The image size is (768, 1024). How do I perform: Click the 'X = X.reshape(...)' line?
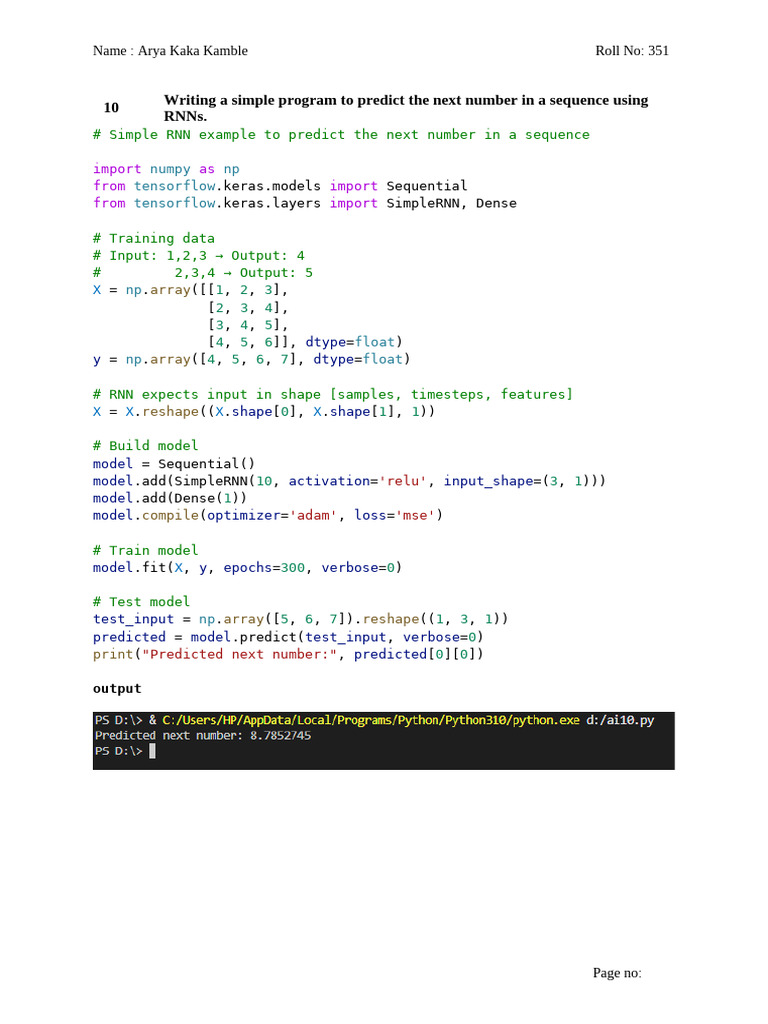tap(264, 411)
